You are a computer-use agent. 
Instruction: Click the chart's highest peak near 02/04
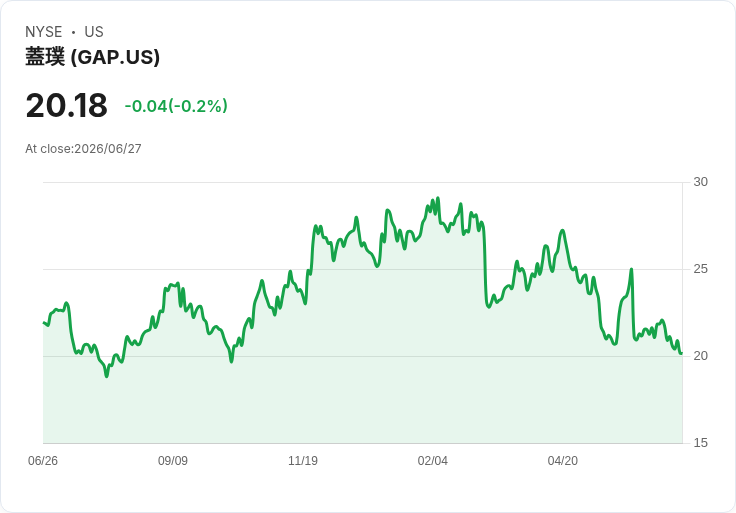(438, 198)
